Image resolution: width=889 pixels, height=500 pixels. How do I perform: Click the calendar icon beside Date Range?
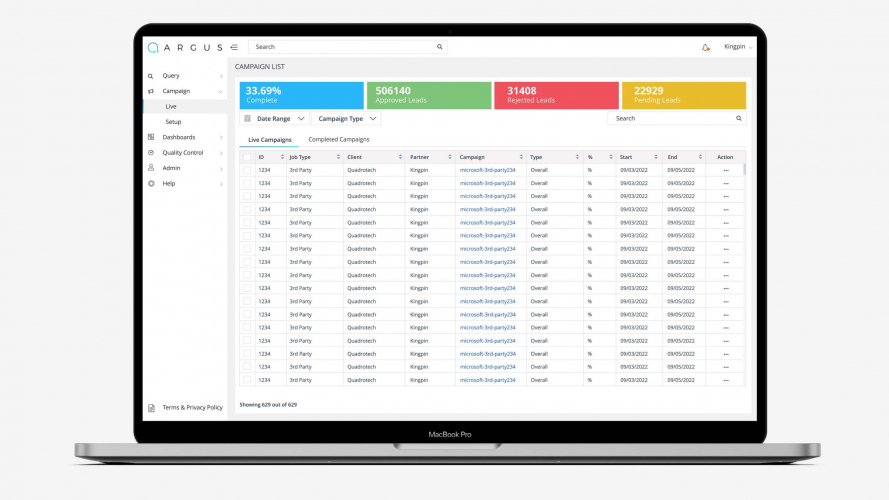(x=247, y=118)
